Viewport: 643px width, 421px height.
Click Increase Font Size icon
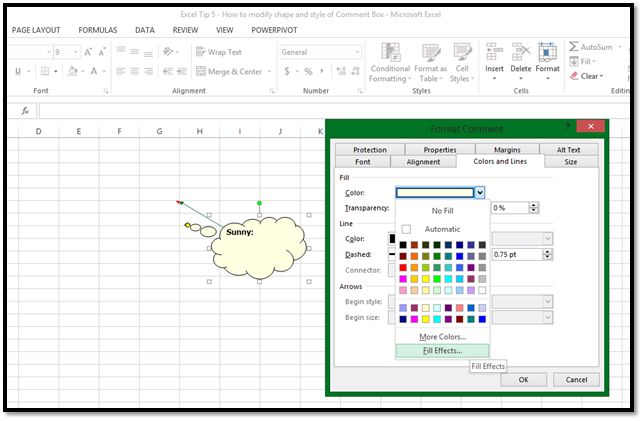[x=88, y=52]
